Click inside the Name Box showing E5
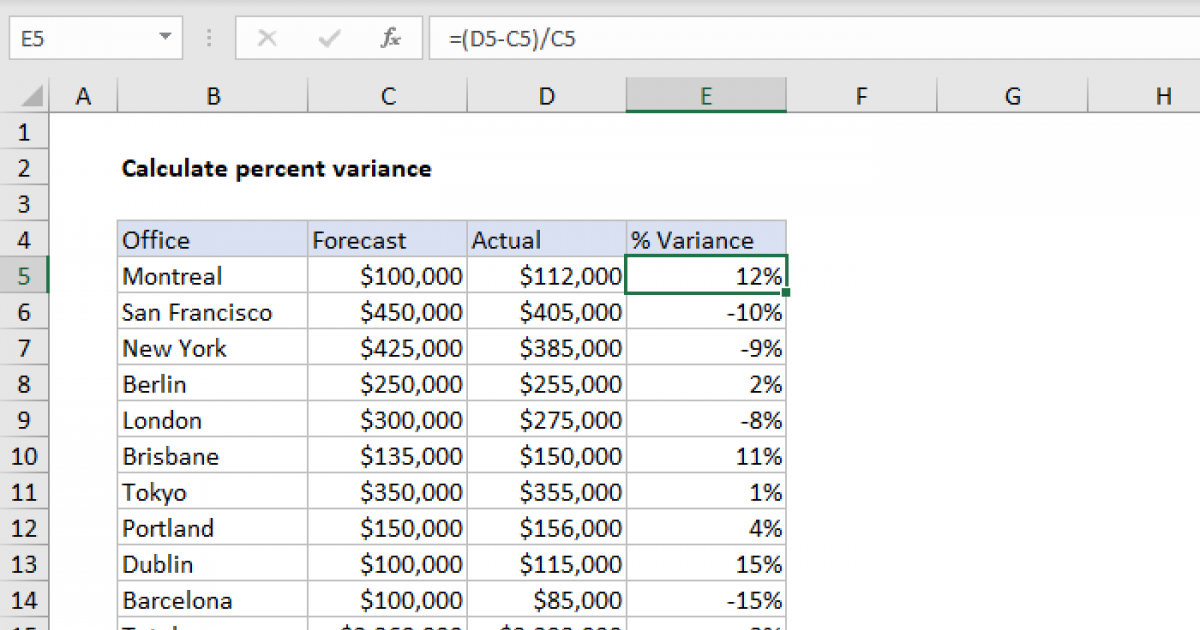 coord(80,39)
